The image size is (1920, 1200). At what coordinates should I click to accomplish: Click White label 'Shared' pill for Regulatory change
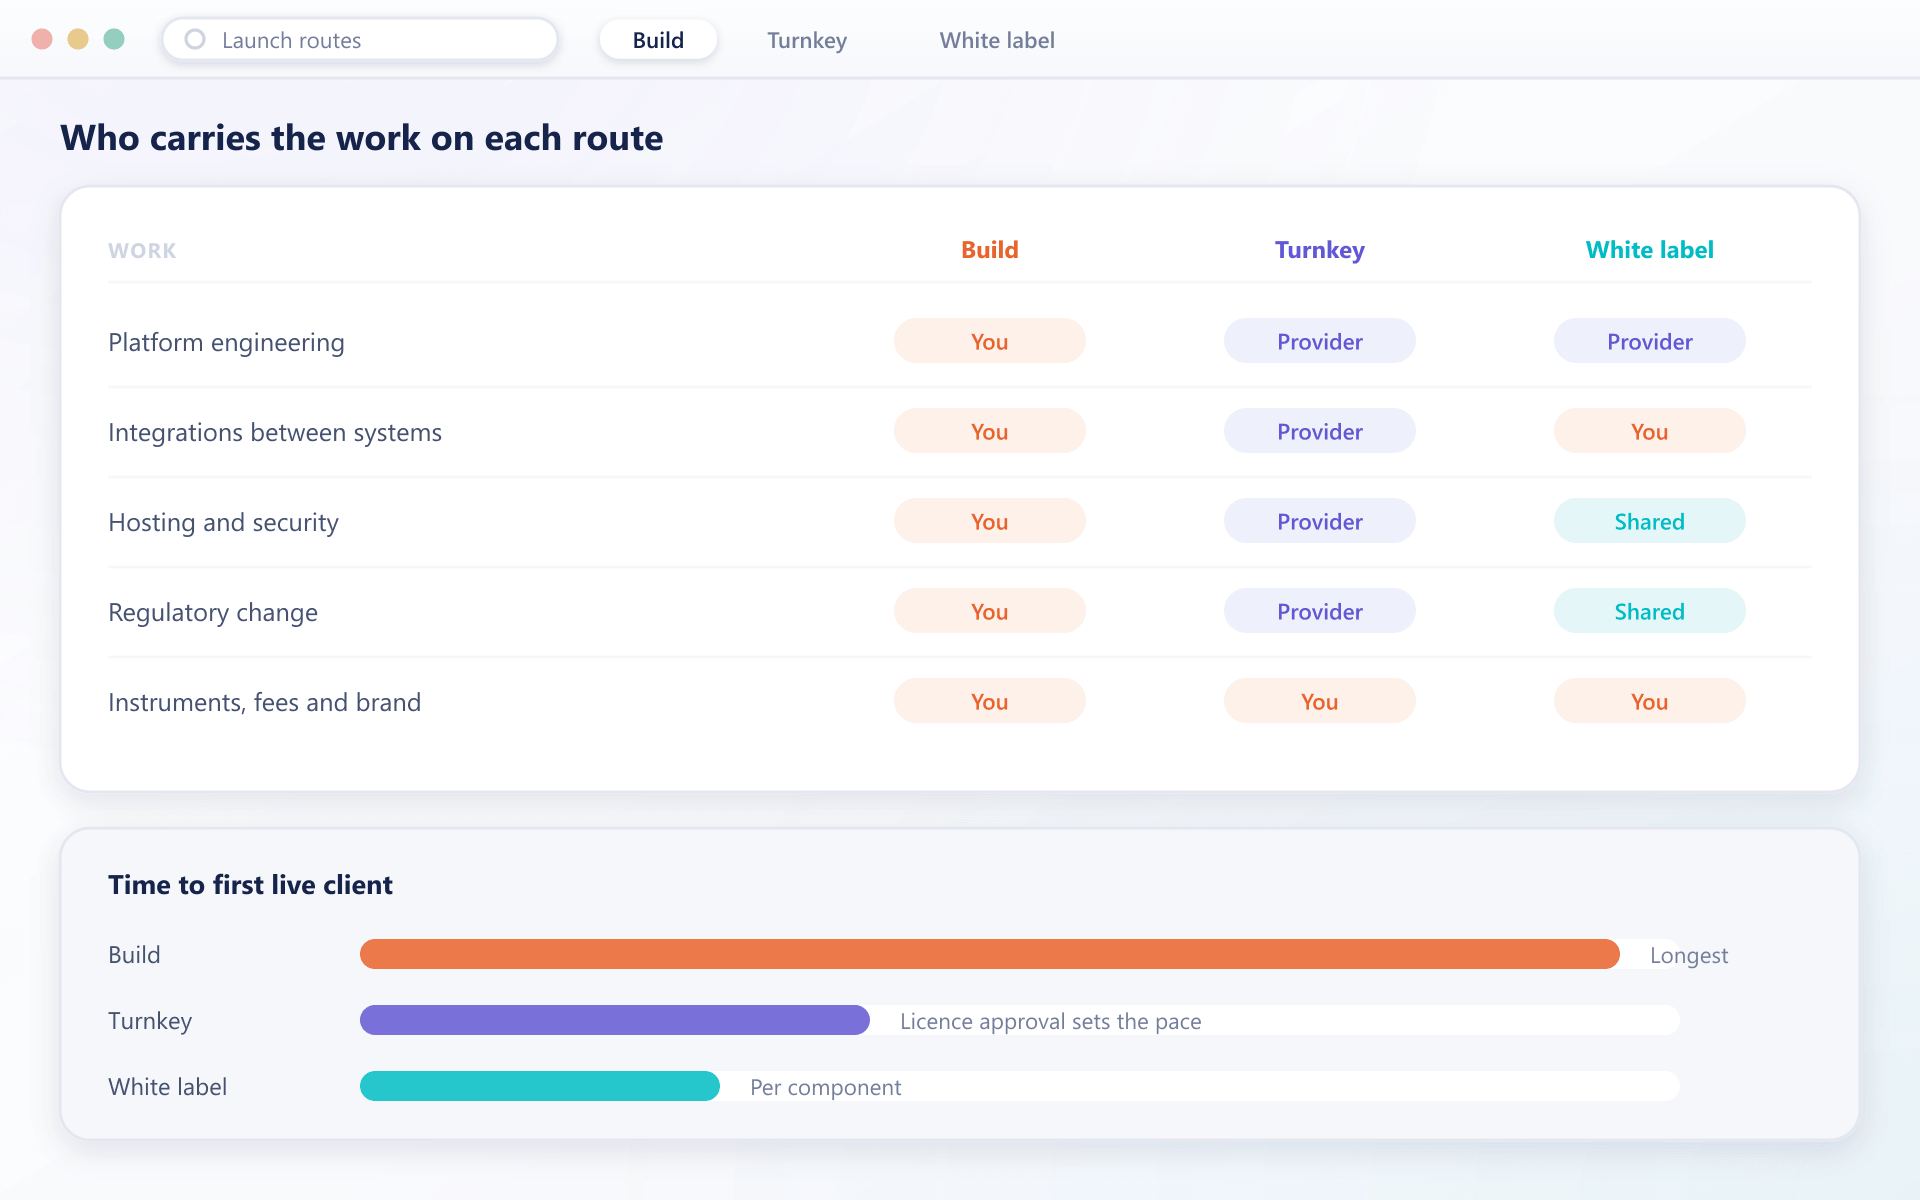[1650, 611]
